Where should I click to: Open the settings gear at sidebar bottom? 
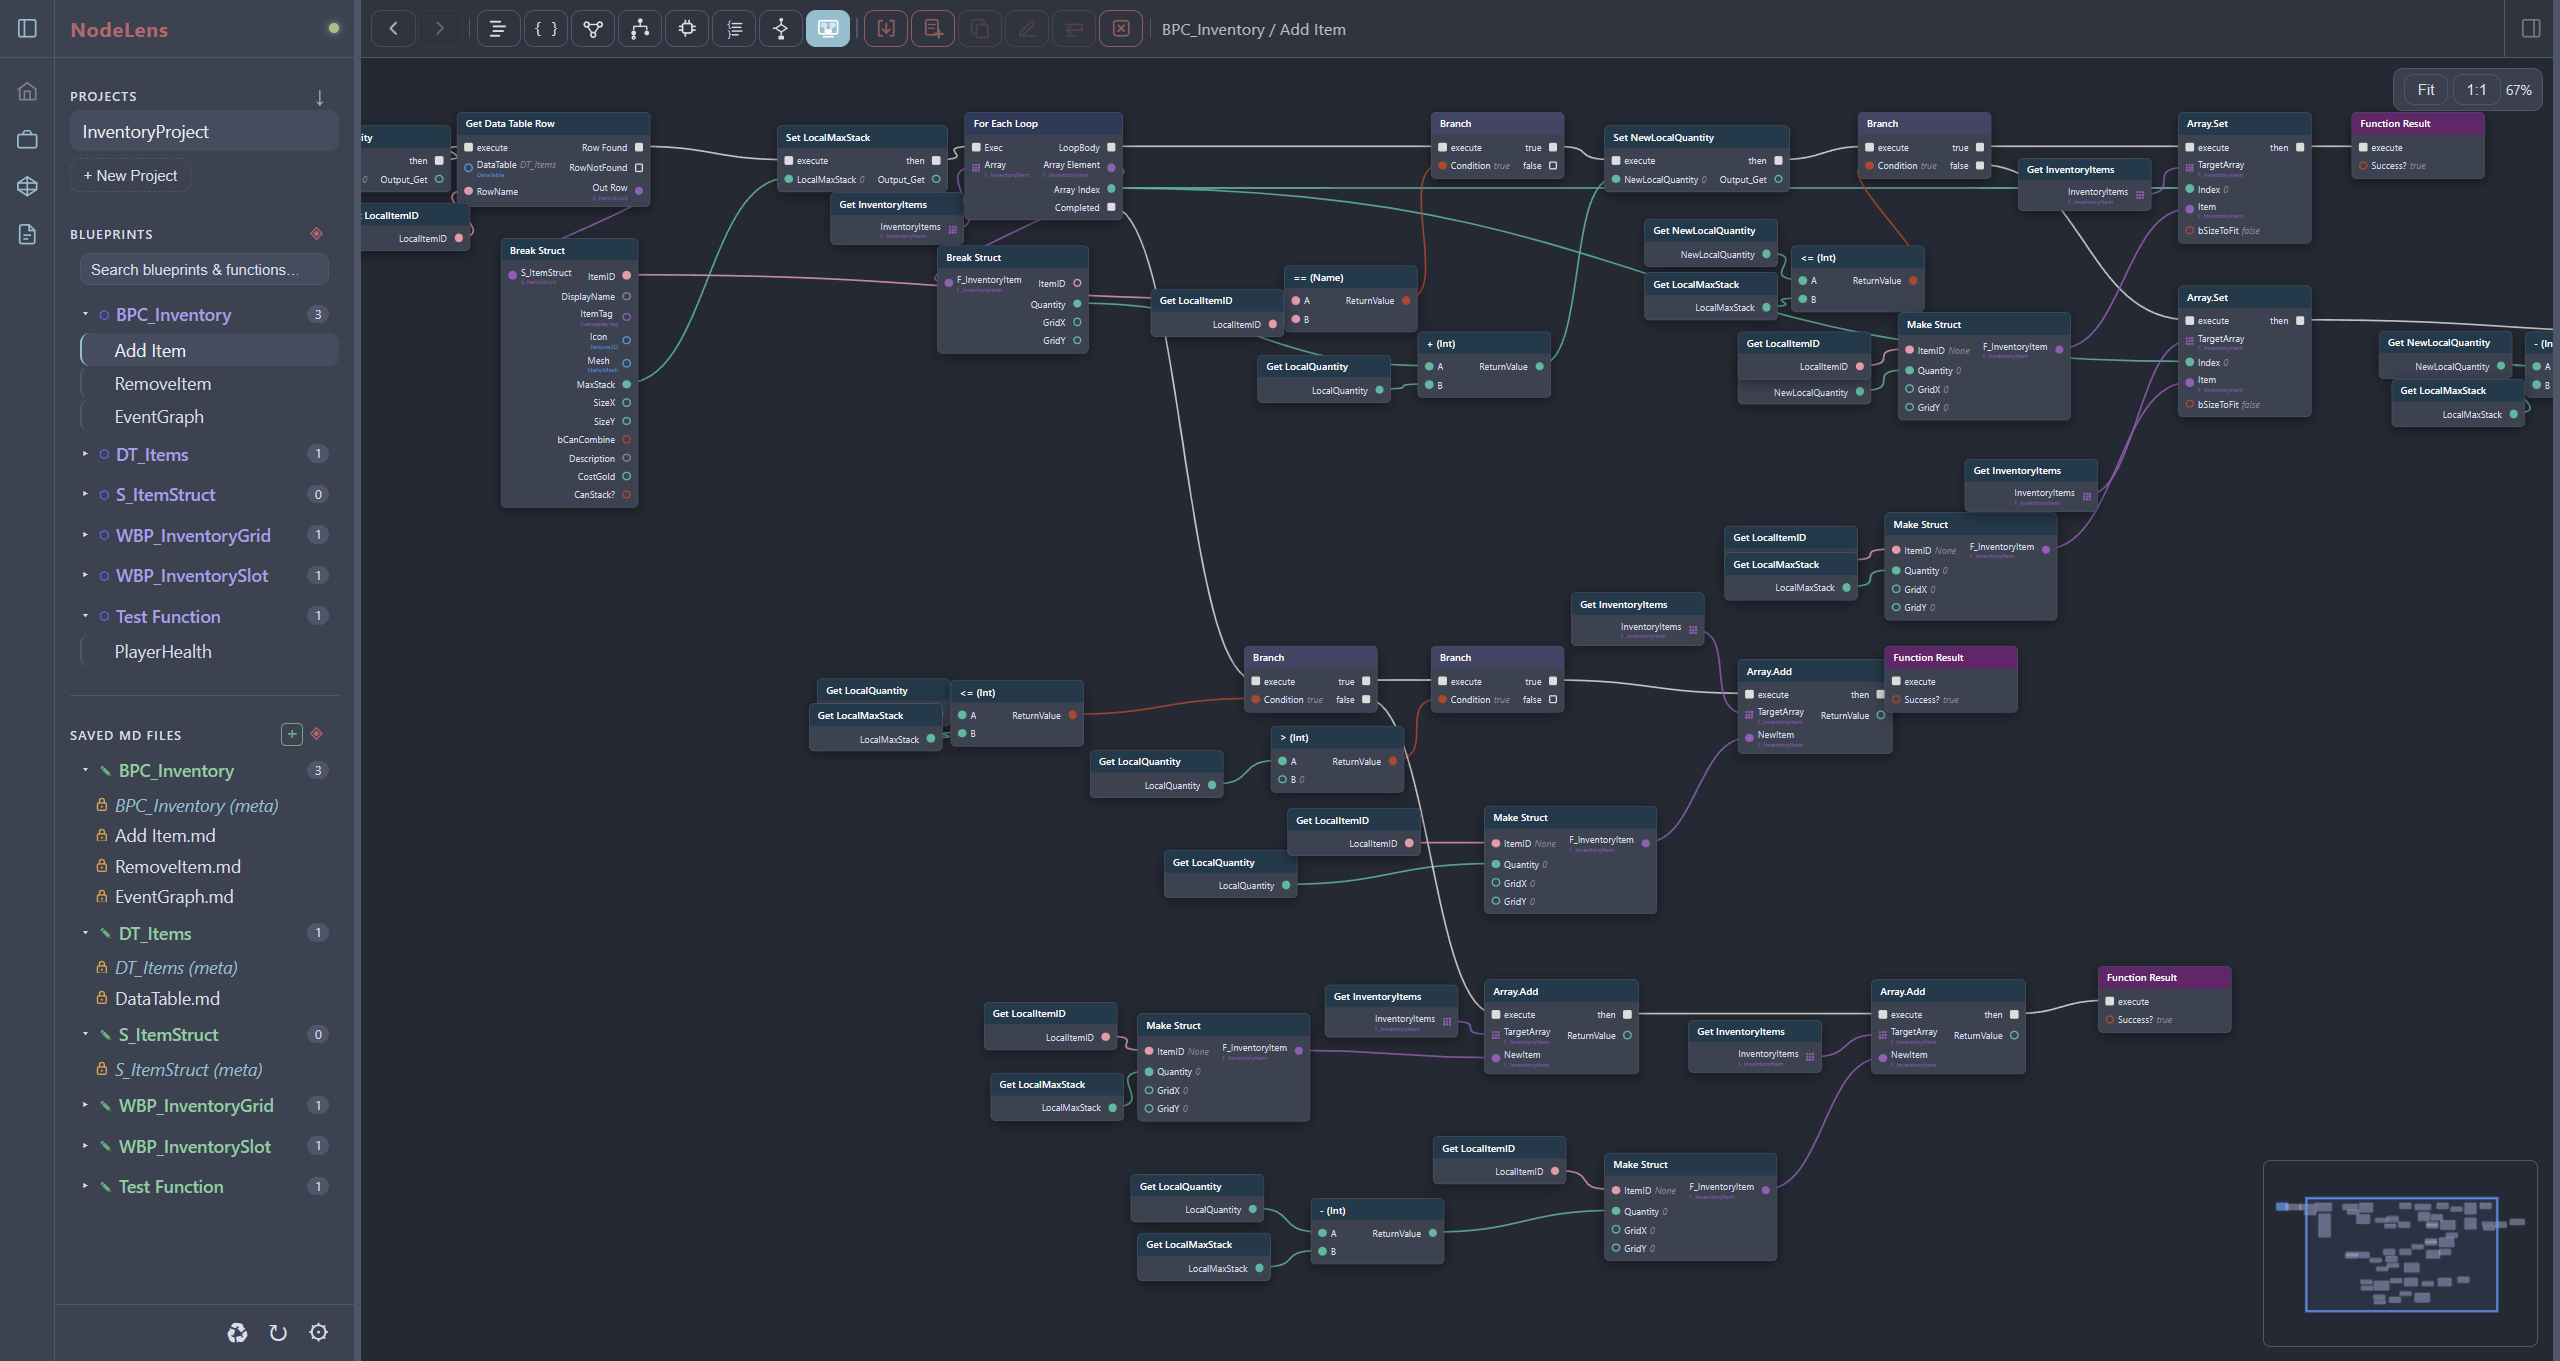pos(318,1332)
